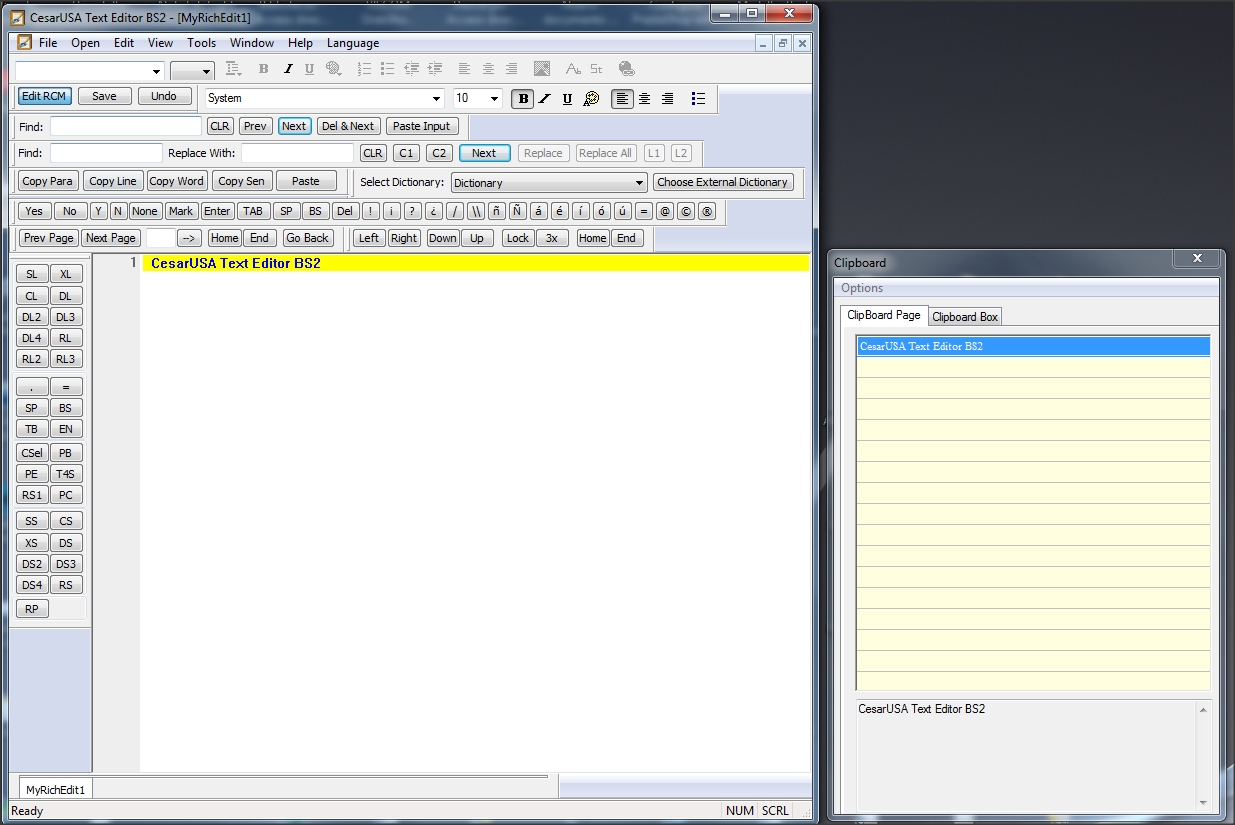1235x825 pixels.
Task: Insert the registered ® symbol
Action: click(707, 211)
